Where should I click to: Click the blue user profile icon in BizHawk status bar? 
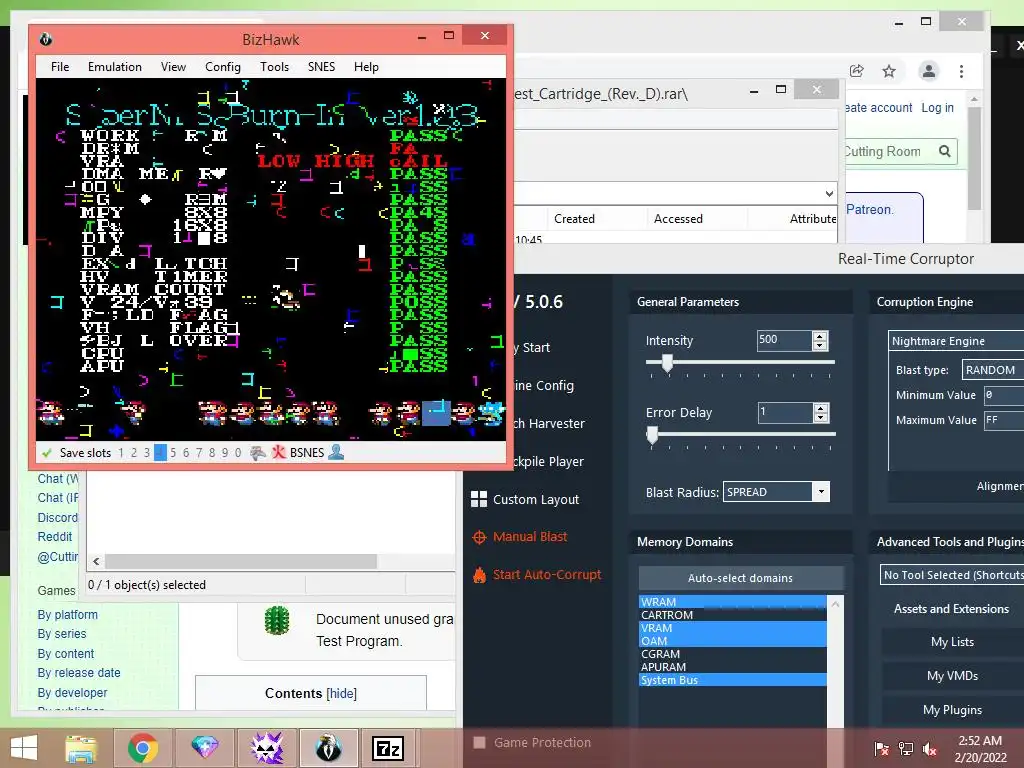tap(336, 452)
